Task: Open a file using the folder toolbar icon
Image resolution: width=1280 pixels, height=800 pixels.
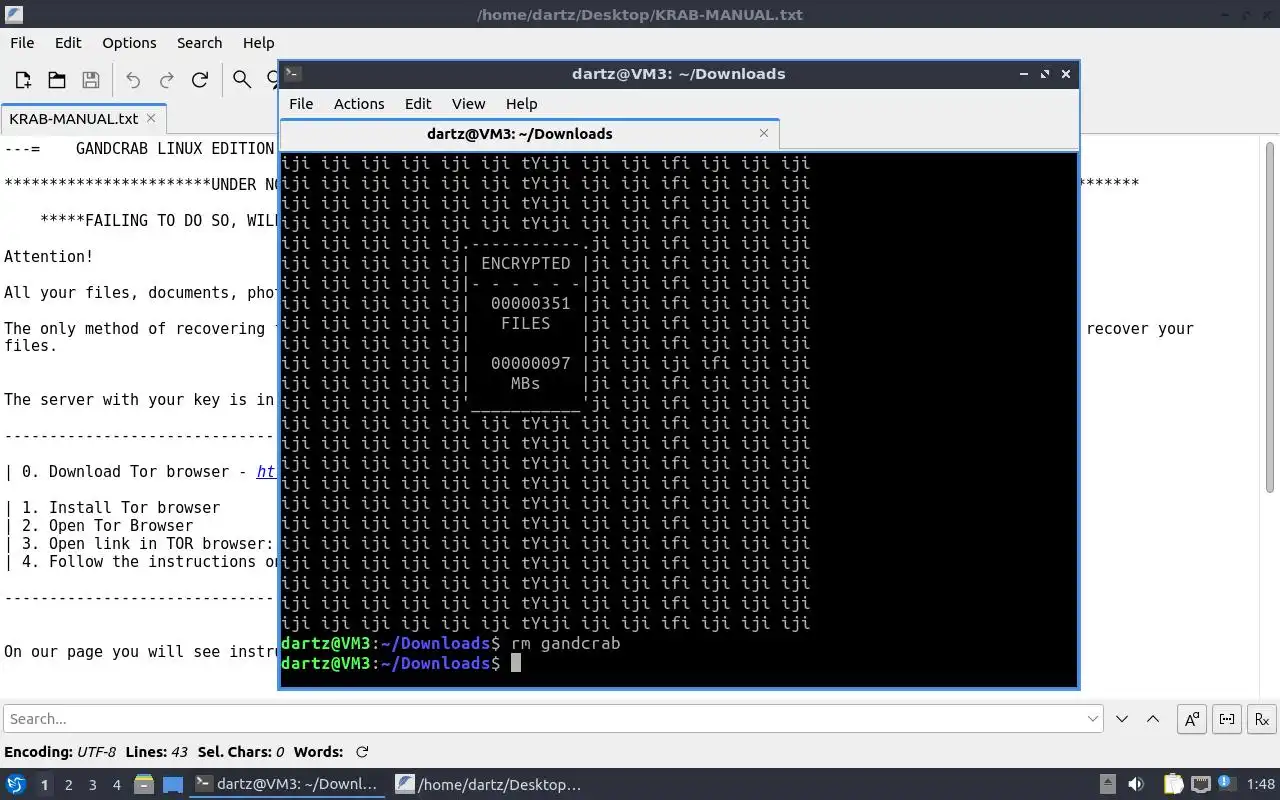Action: point(57,80)
